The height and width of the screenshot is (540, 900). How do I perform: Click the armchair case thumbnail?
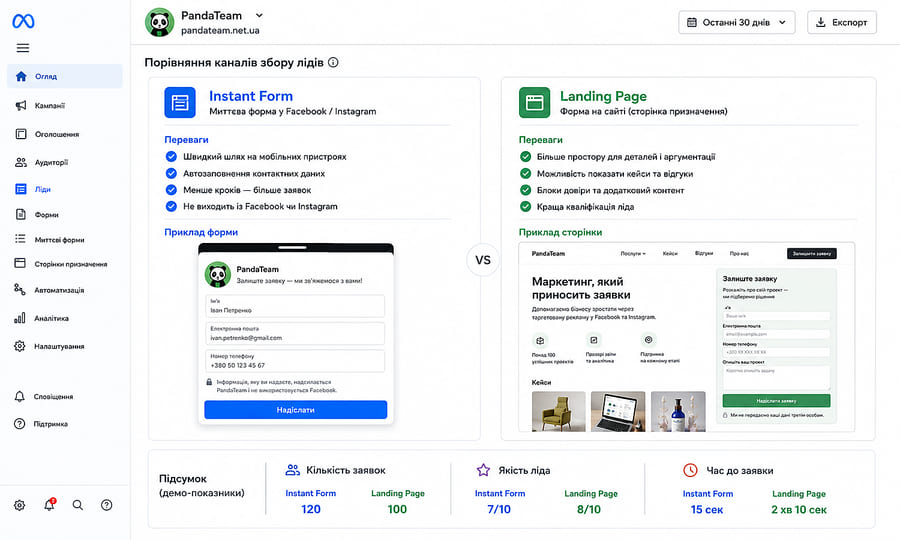[x=558, y=411]
